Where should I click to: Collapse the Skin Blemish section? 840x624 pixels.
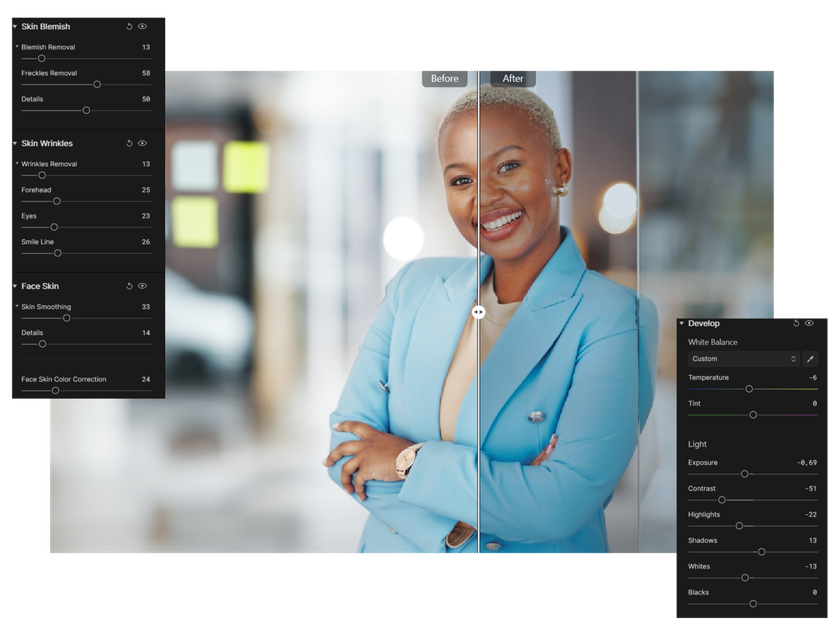(15, 26)
